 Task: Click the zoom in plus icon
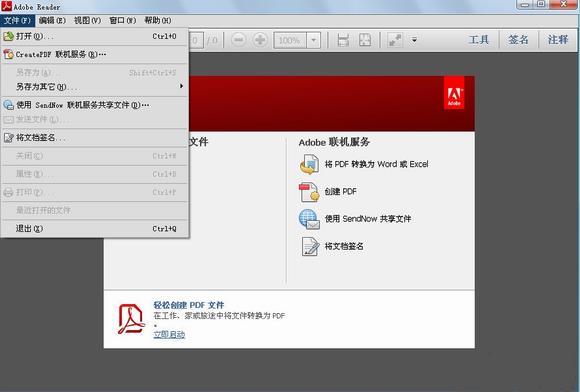coord(260,40)
